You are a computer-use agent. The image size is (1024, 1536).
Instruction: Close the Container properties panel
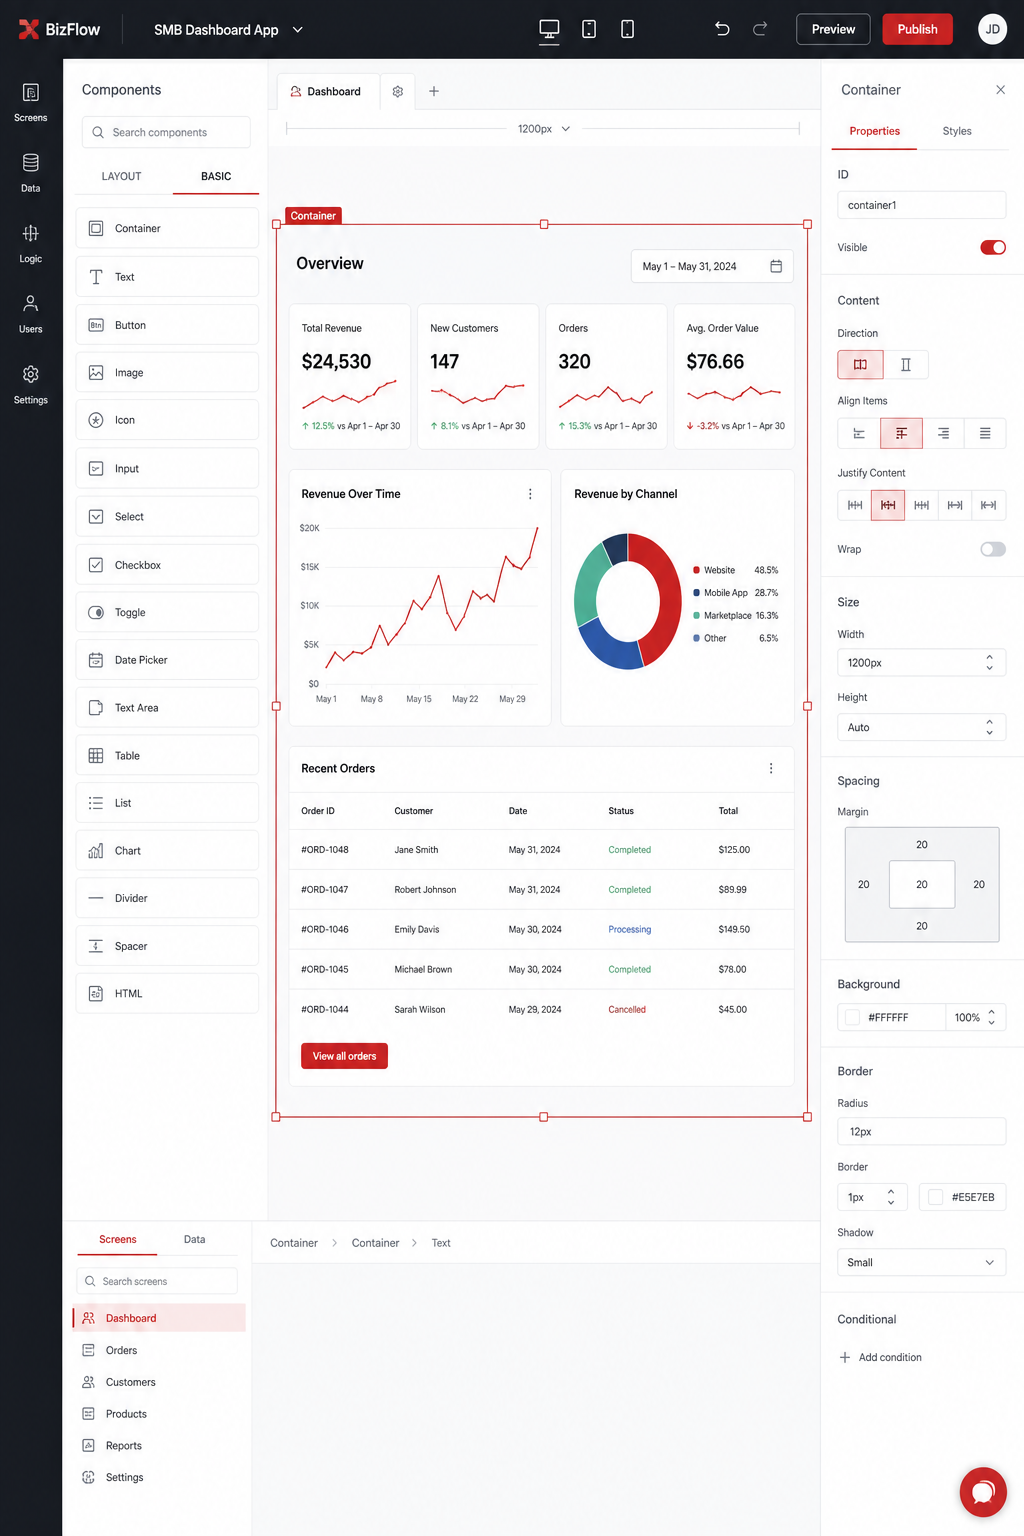click(x=1000, y=90)
